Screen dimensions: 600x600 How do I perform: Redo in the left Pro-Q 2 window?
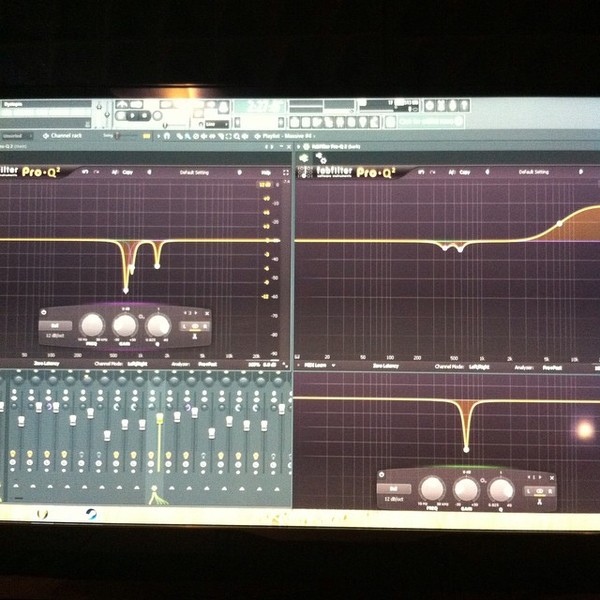(x=96, y=172)
